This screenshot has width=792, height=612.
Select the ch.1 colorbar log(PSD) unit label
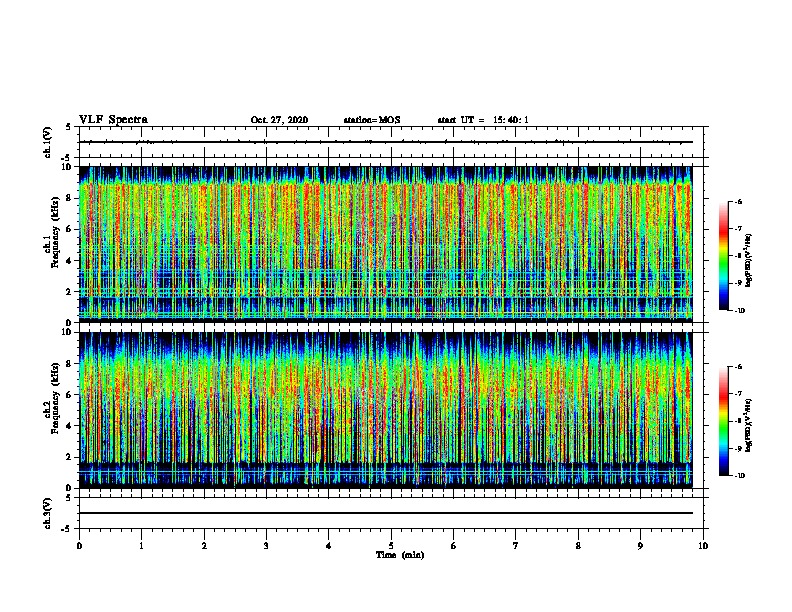(x=748, y=260)
